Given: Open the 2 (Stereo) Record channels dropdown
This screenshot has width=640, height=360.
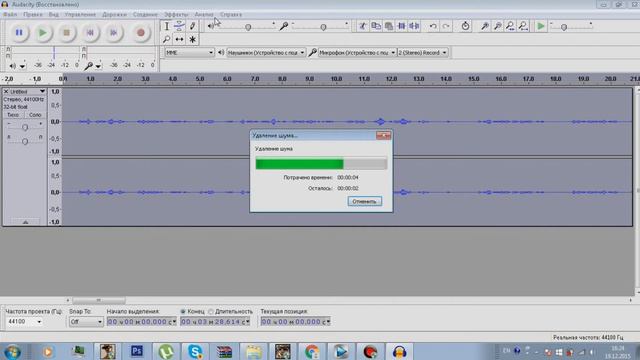Looking at the screenshot, I should tap(422, 53).
